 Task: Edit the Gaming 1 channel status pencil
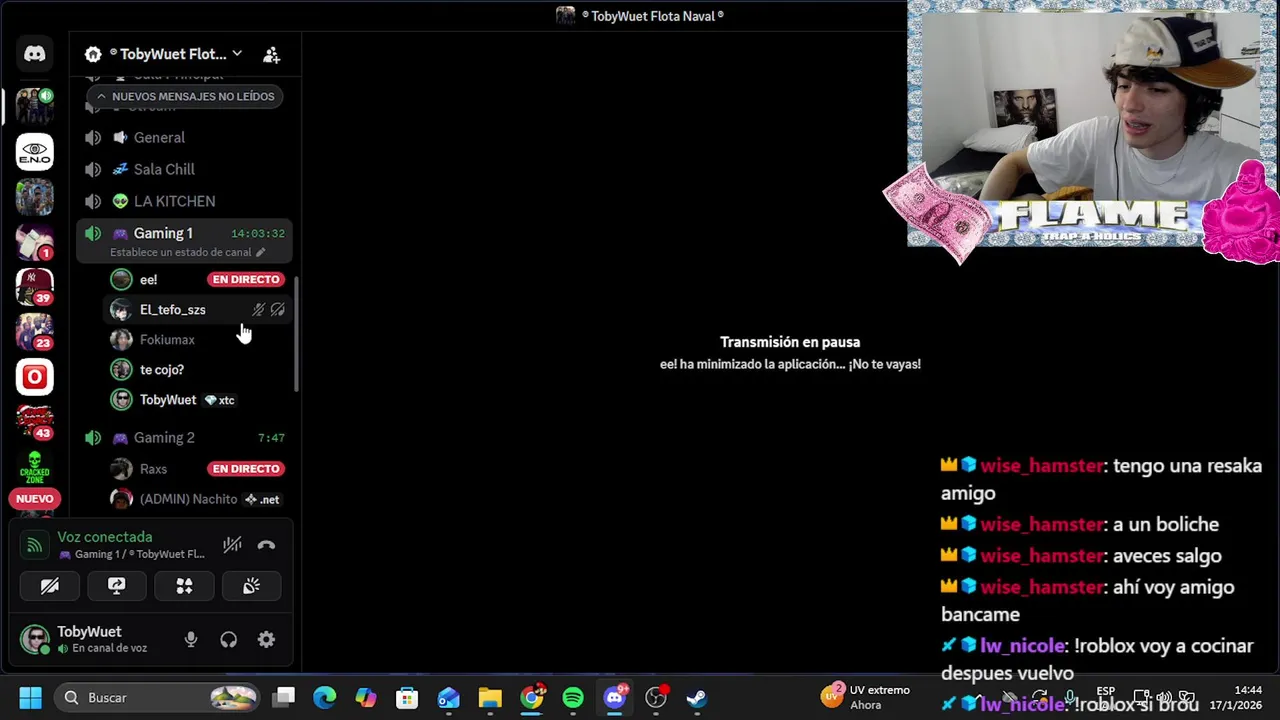point(261,252)
